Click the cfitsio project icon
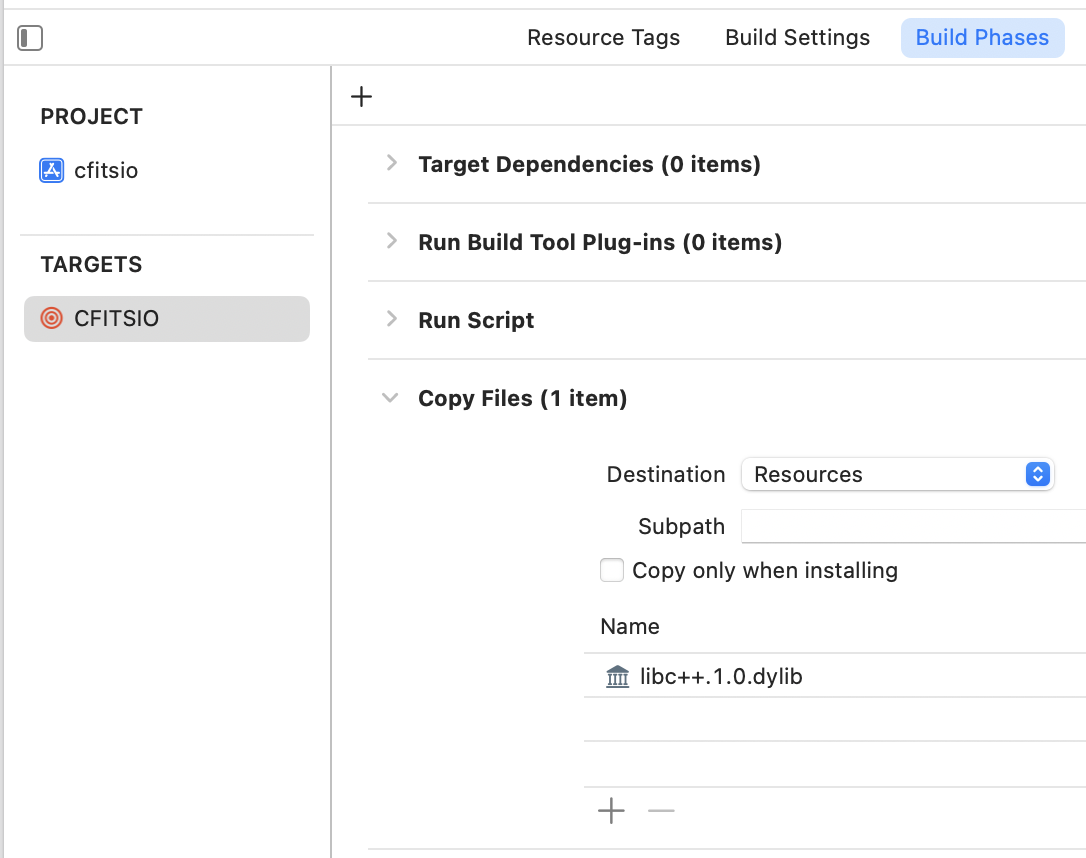Screen dimensions: 1086x858 click(x=52, y=171)
